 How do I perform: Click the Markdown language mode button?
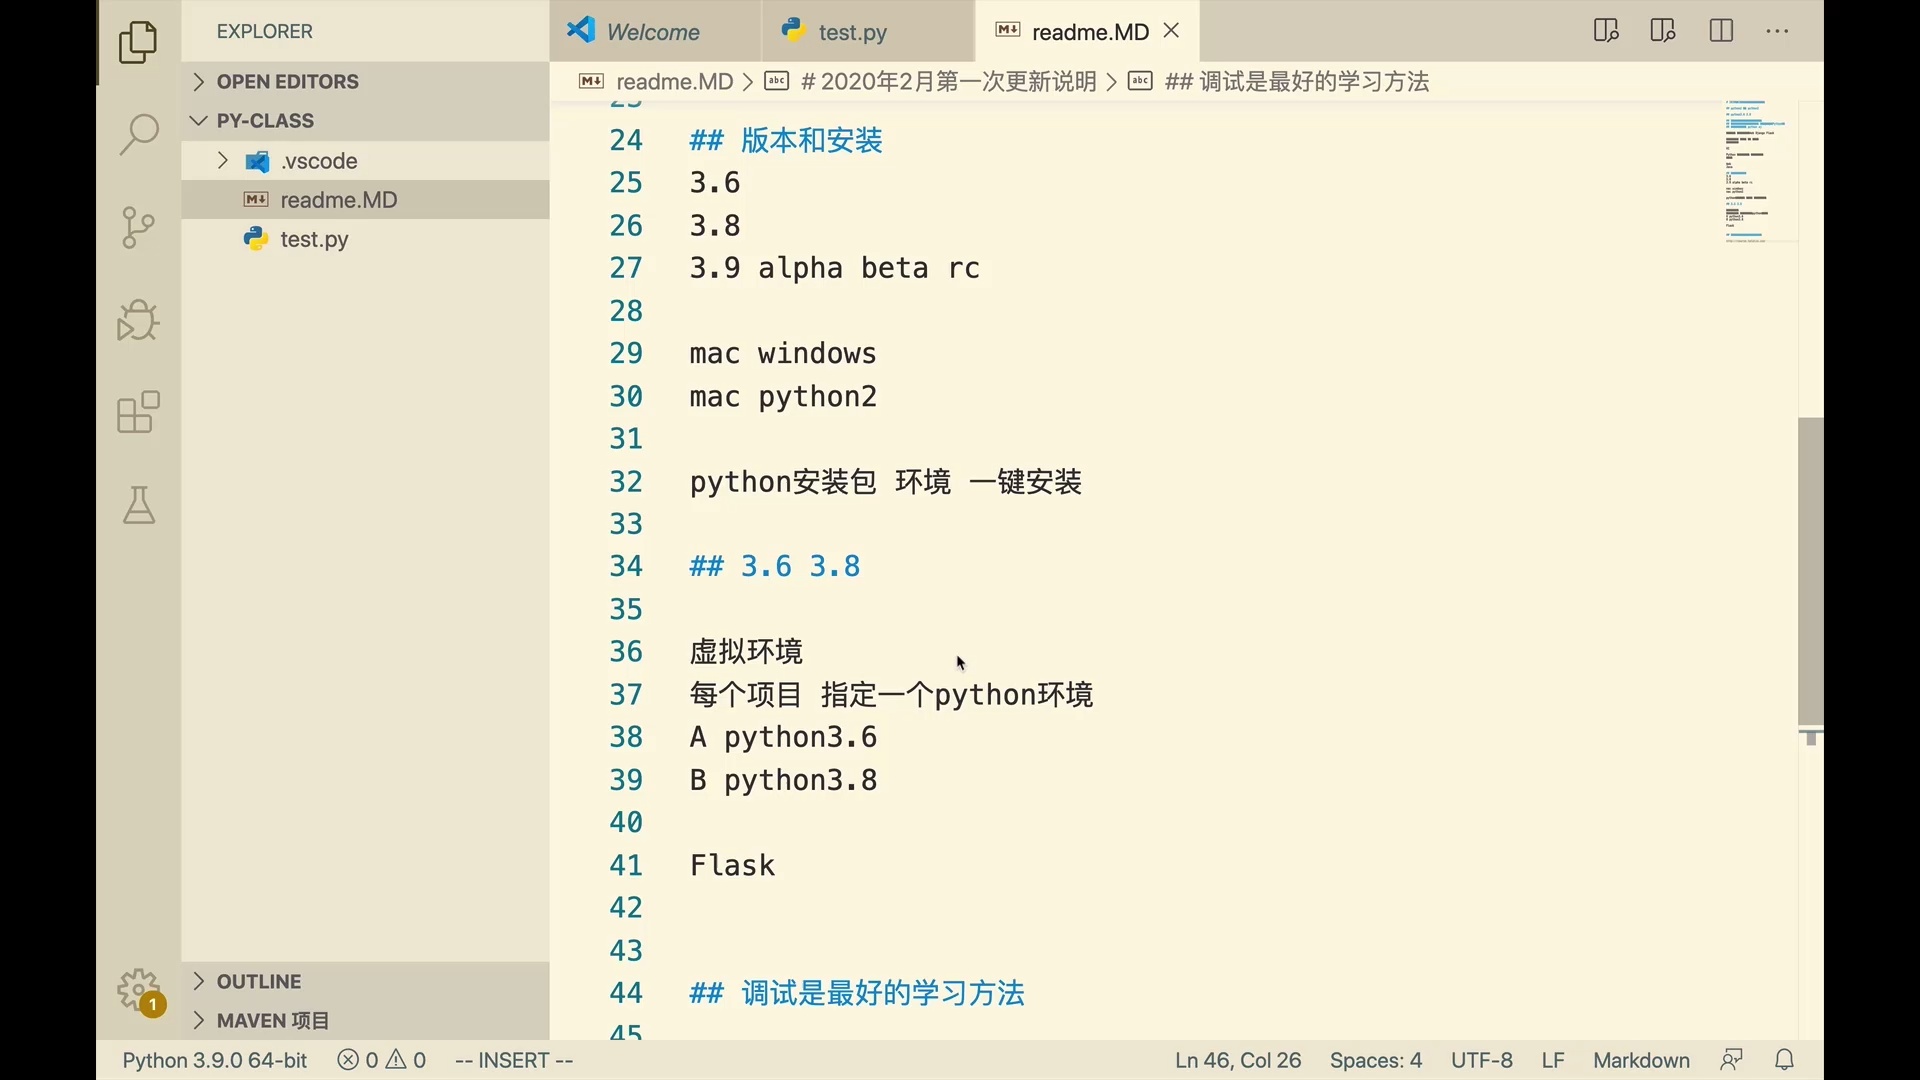(x=1641, y=1060)
